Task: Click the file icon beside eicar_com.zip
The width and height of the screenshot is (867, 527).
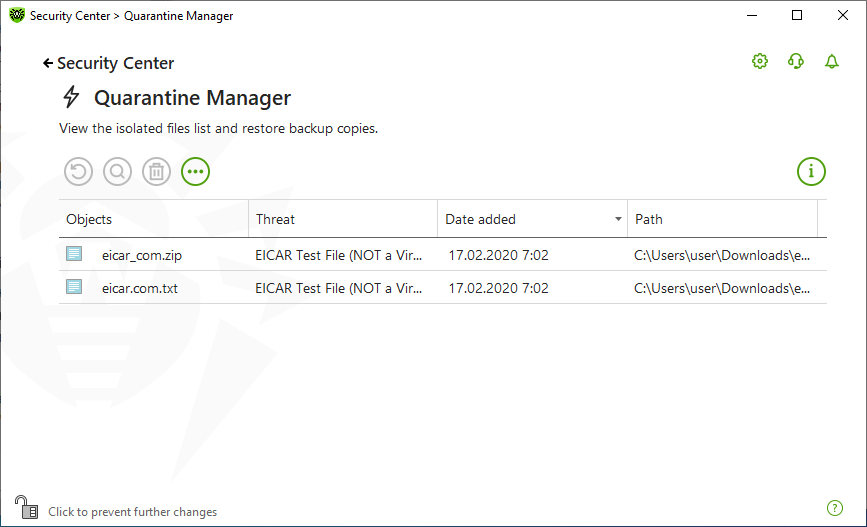Action: point(74,254)
